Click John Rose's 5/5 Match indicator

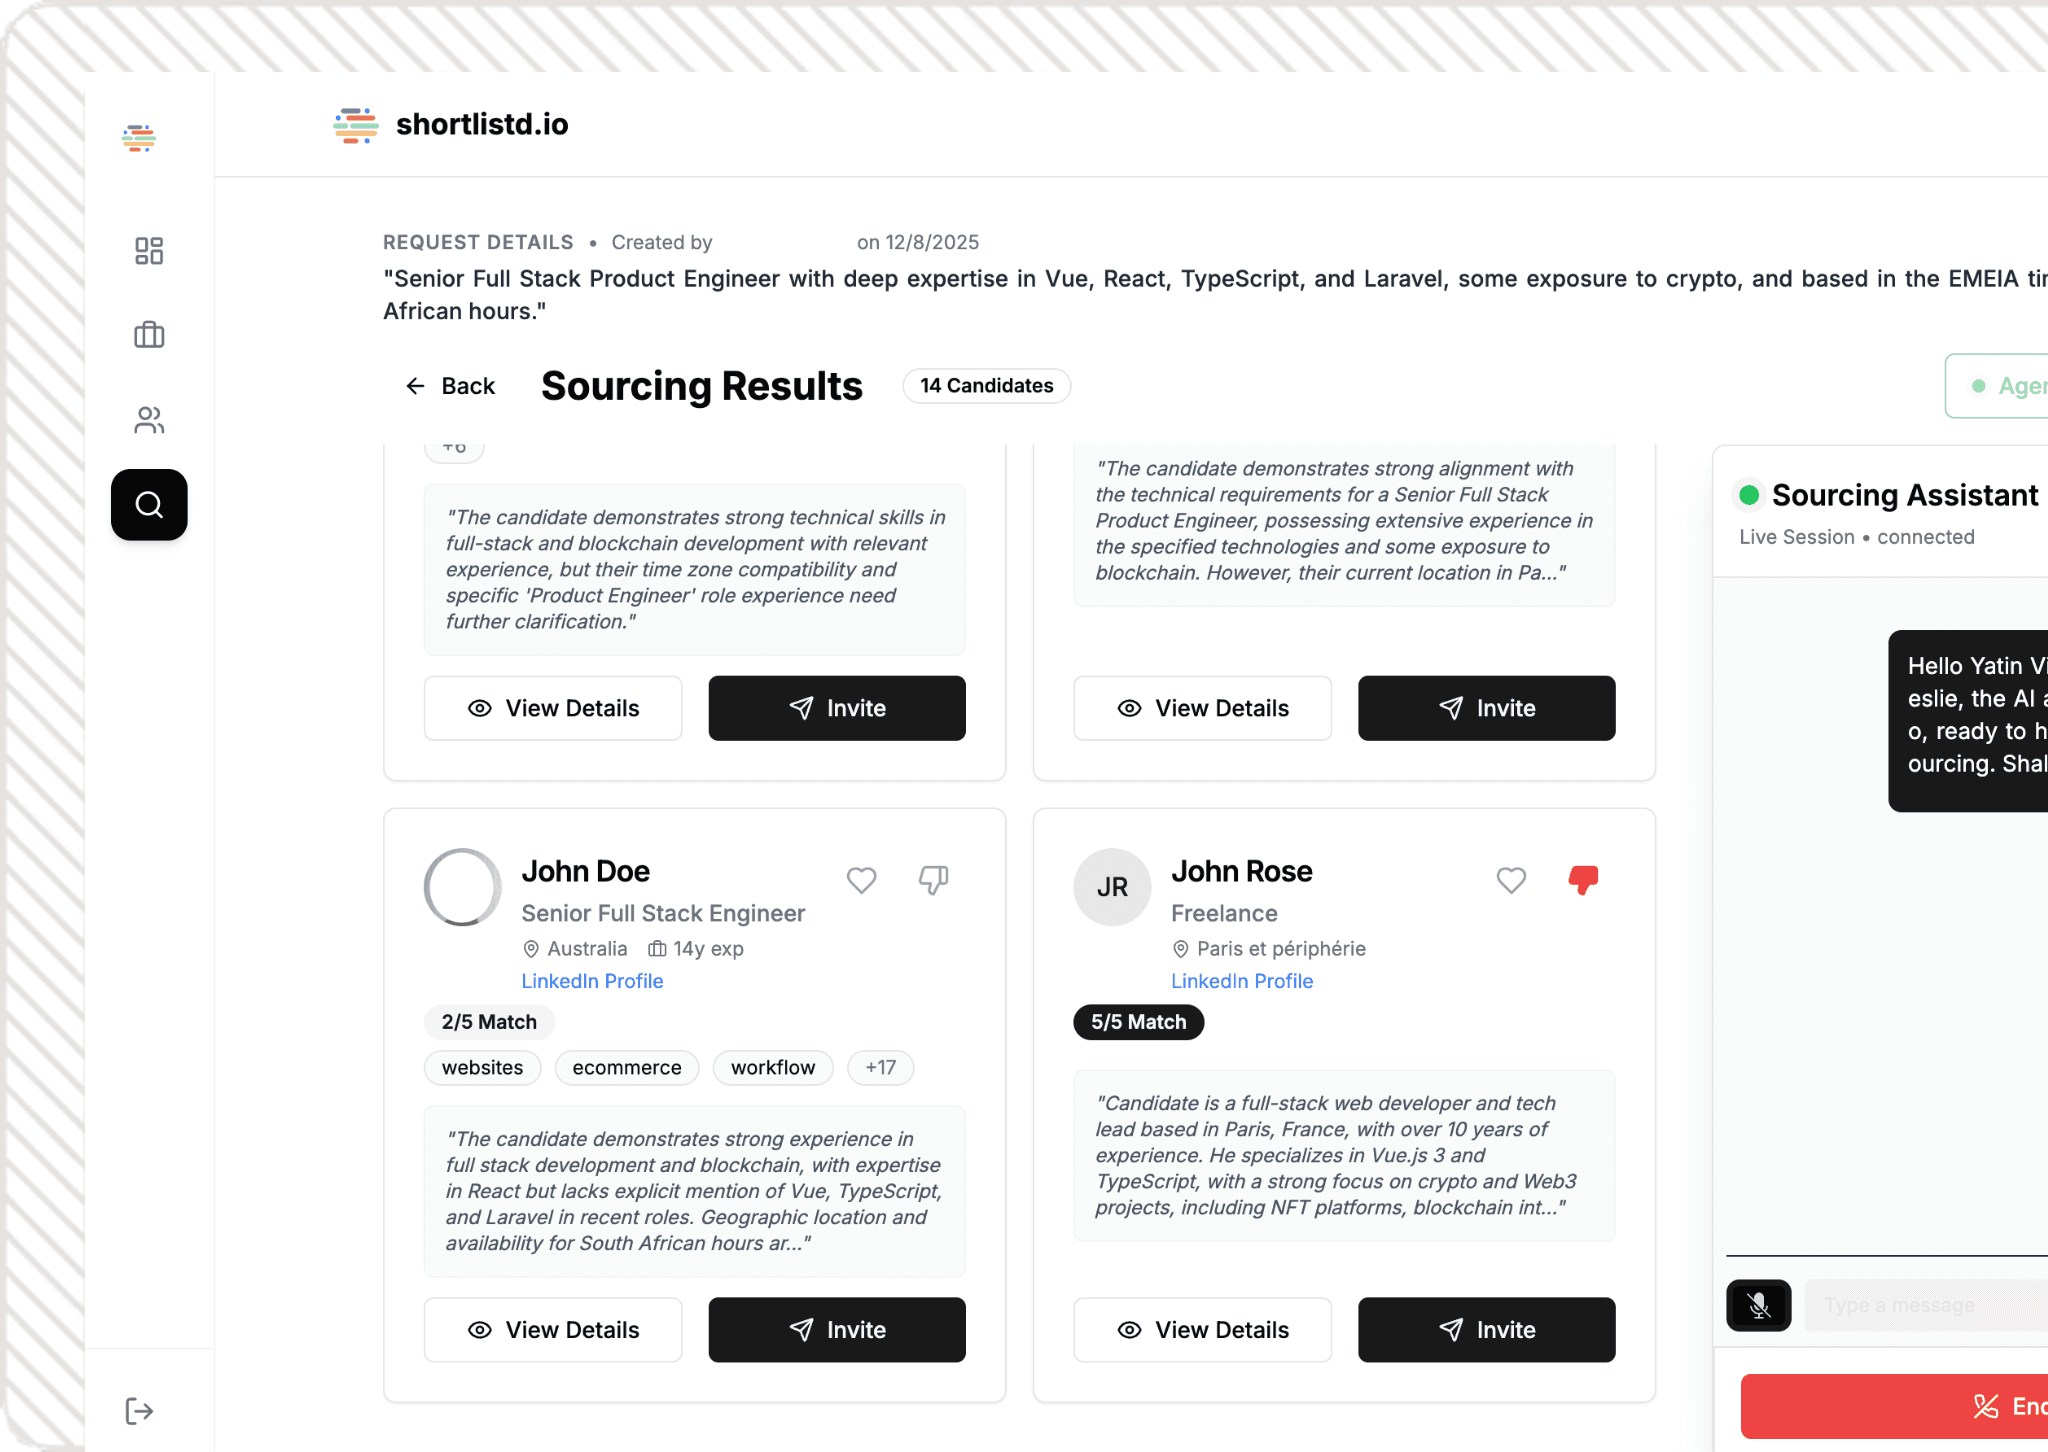click(1138, 1022)
